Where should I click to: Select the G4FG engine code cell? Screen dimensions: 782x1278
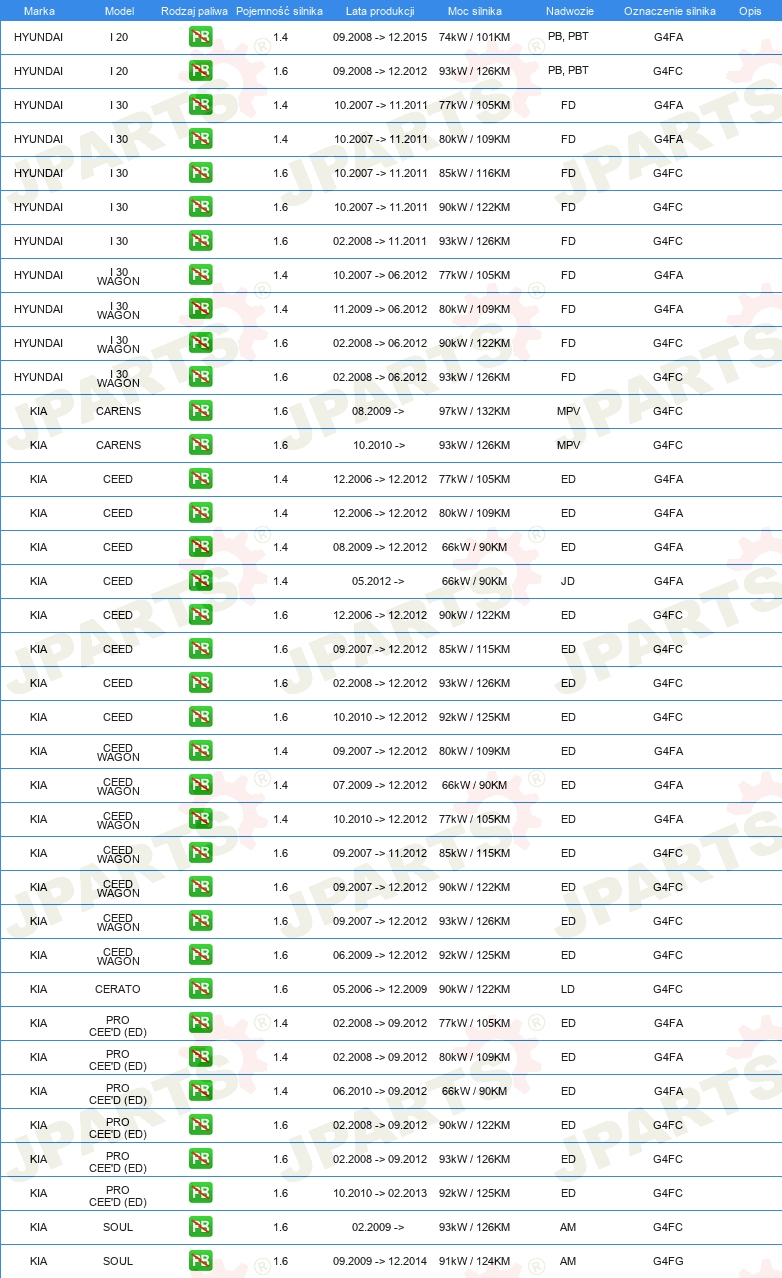(669, 1261)
